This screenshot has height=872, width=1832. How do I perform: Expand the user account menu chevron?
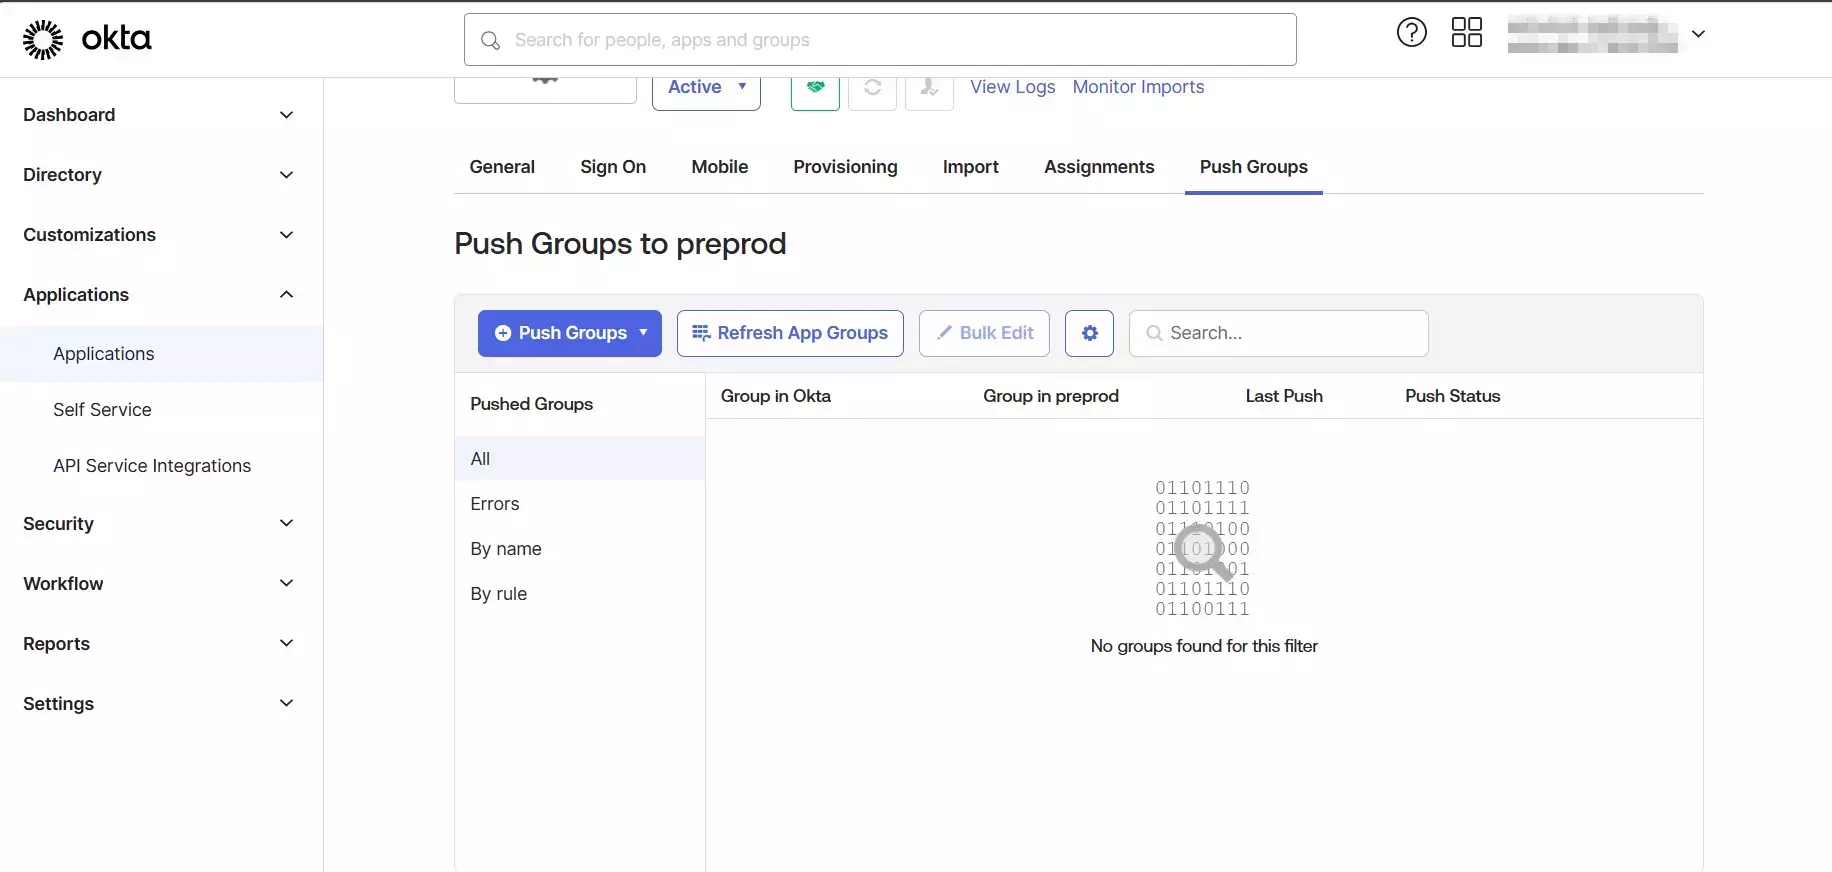point(1698,34)
